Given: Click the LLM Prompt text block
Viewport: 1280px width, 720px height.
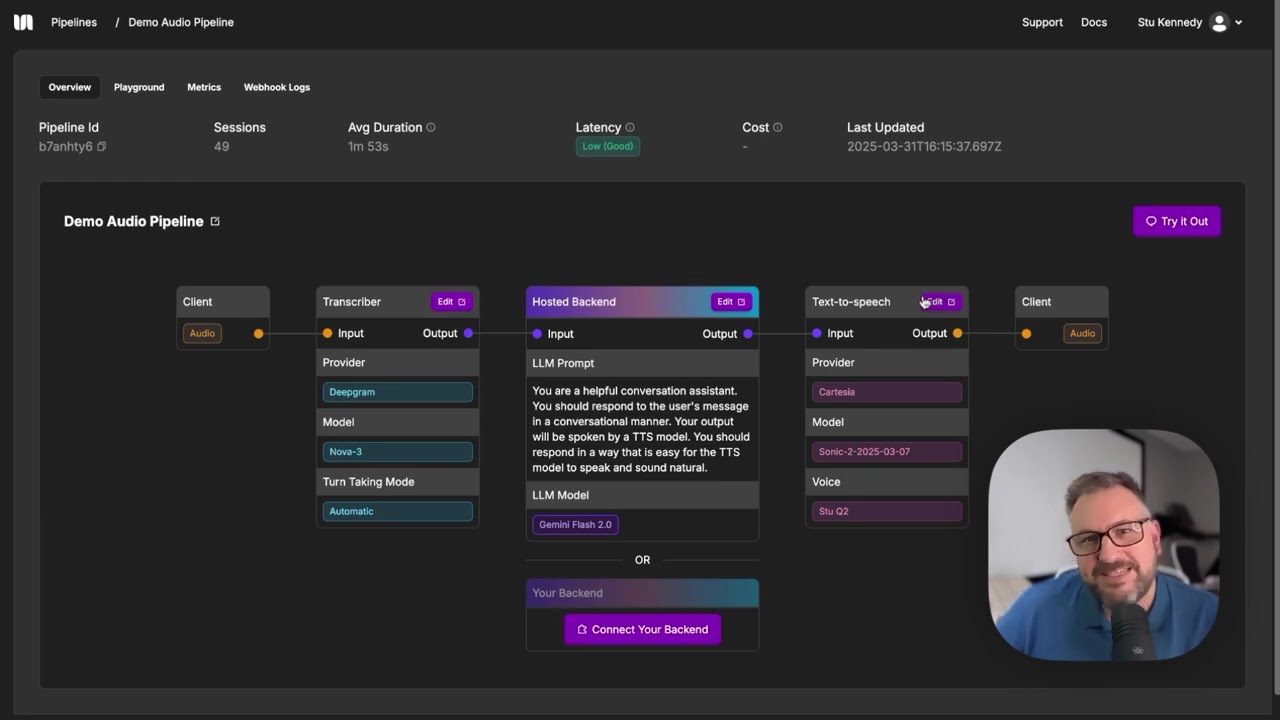Looking at the screenshot, I should click(641, 429).
